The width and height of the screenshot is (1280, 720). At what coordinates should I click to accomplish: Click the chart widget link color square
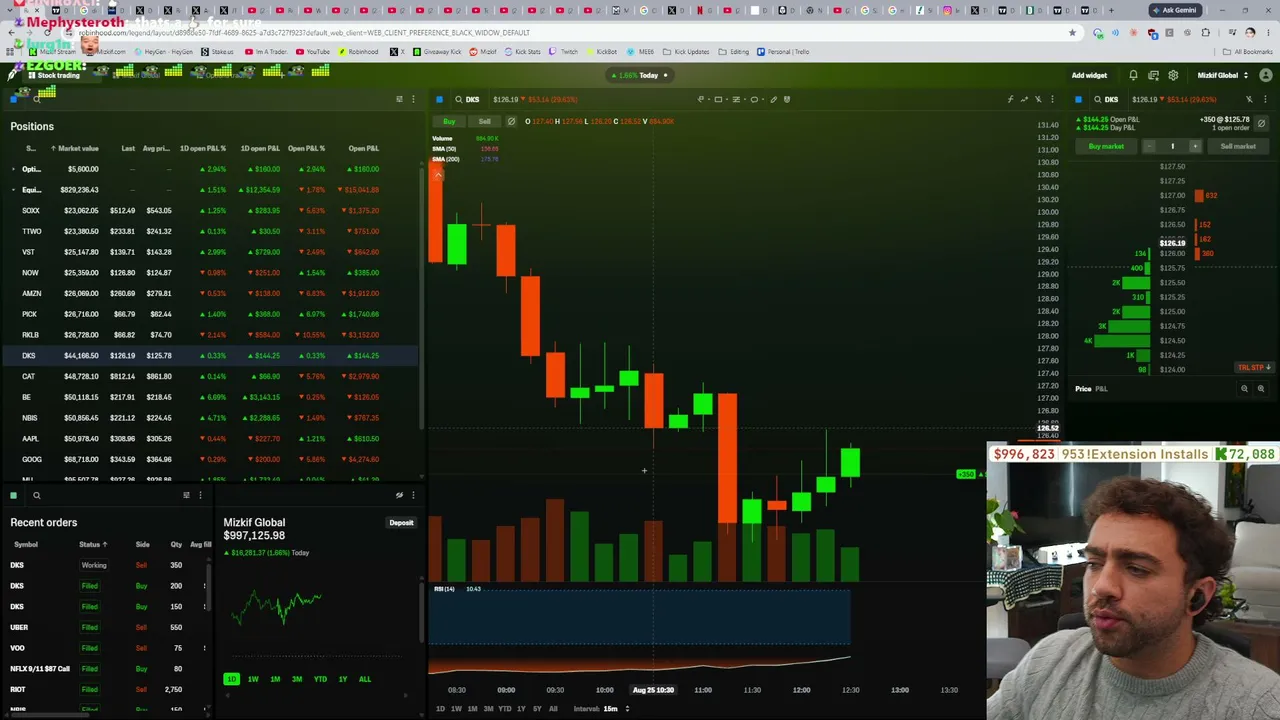coord(439,99)
